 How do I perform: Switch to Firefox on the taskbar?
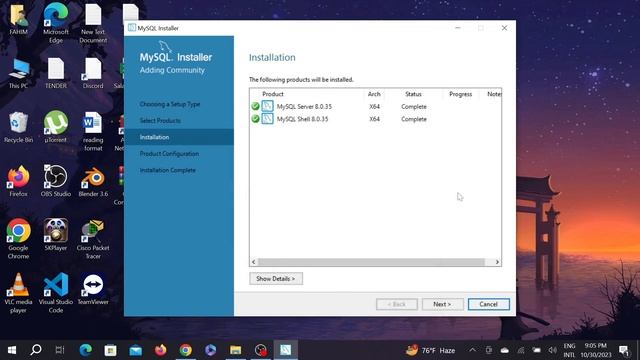[161, 350]
